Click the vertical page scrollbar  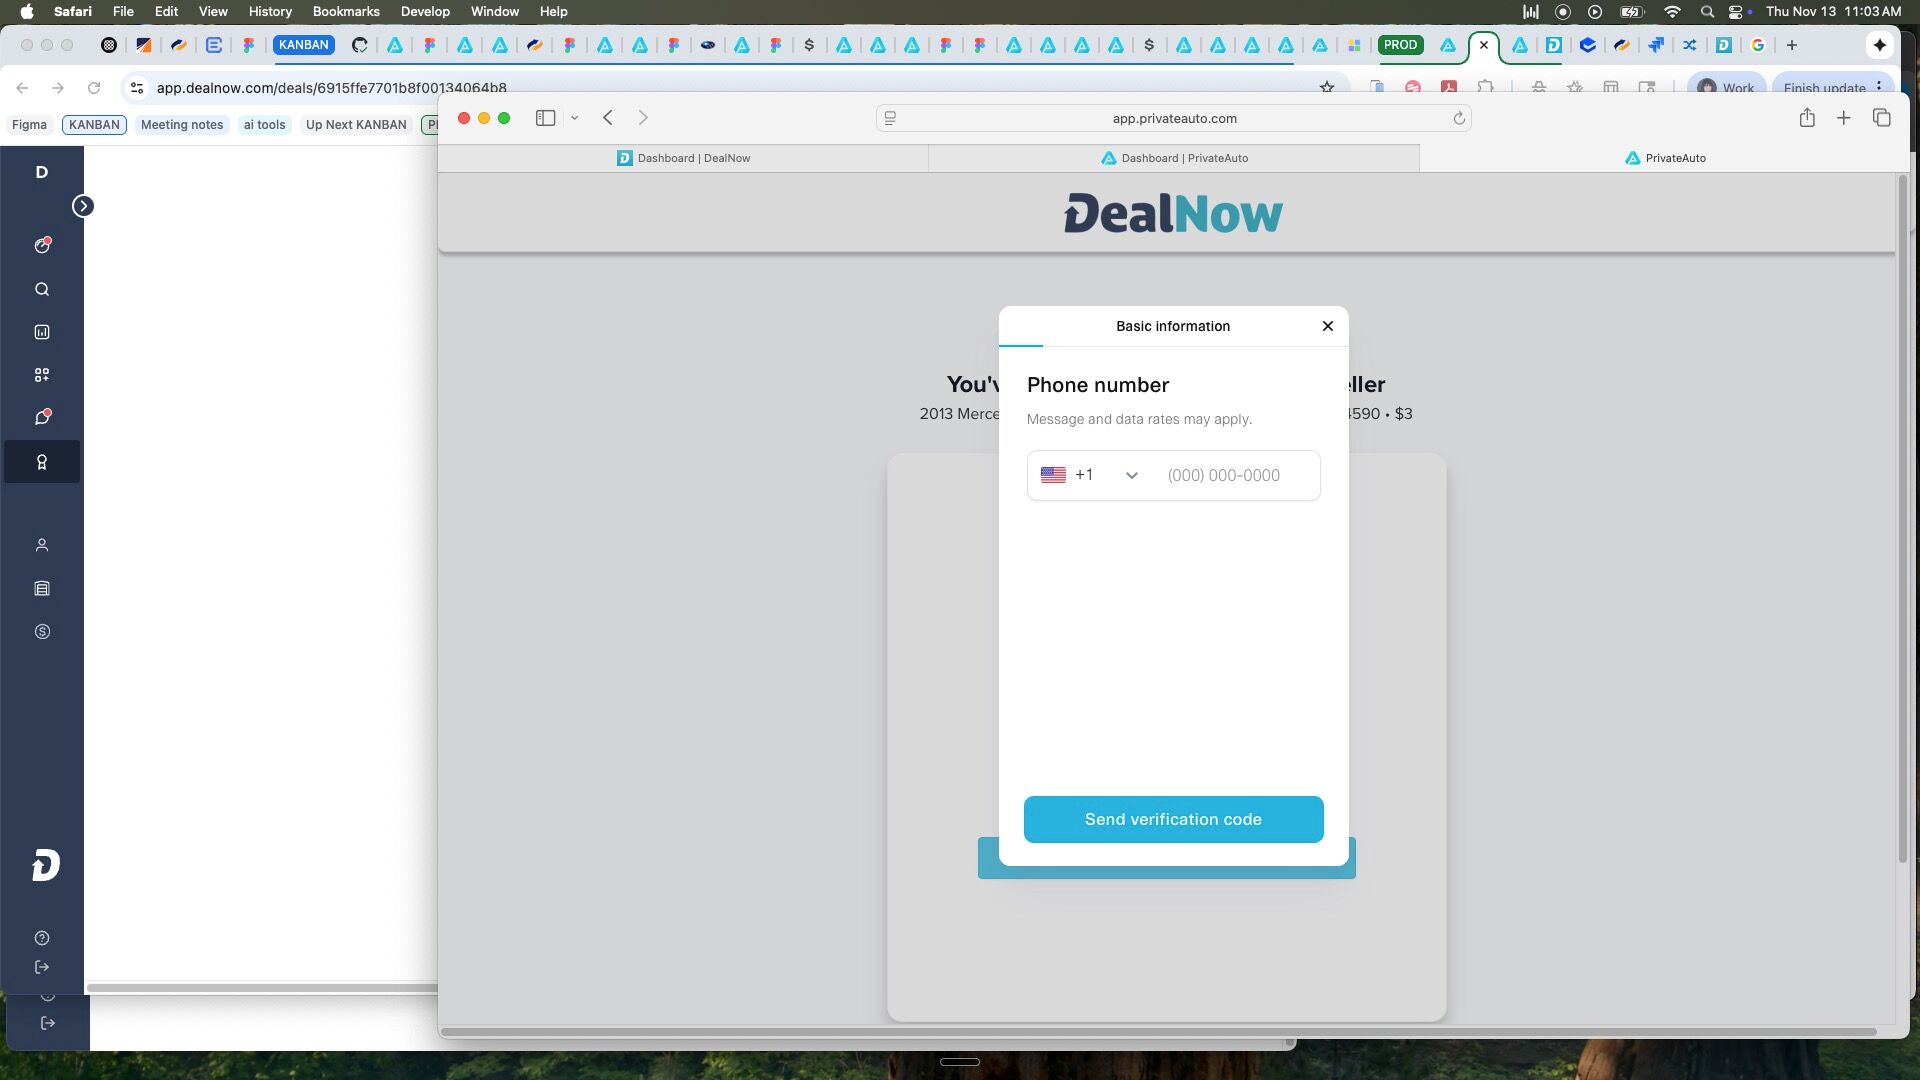[x=1902, y=520]
